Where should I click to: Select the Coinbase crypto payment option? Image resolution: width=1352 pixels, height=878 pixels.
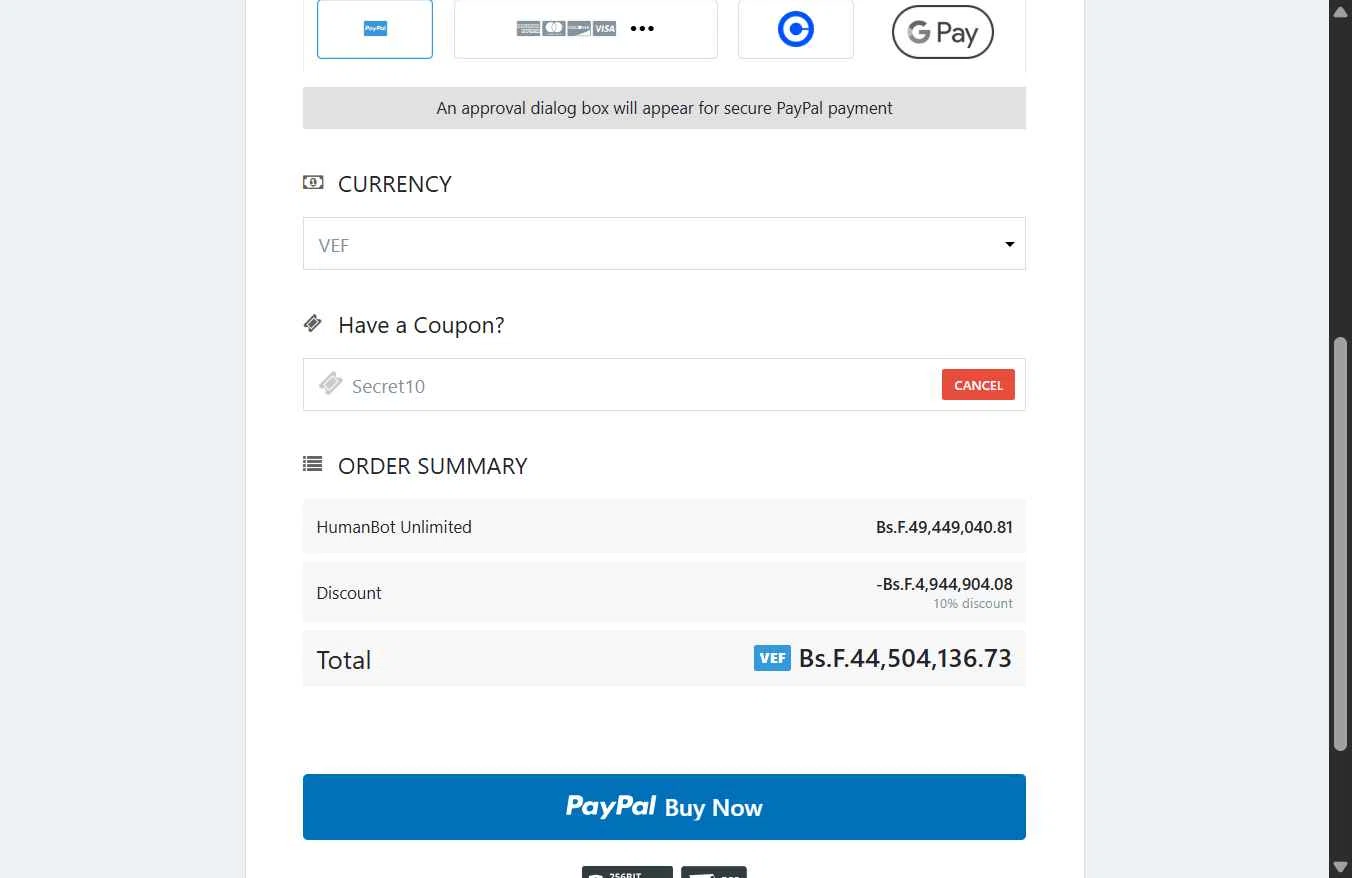[x=795, y=29]
